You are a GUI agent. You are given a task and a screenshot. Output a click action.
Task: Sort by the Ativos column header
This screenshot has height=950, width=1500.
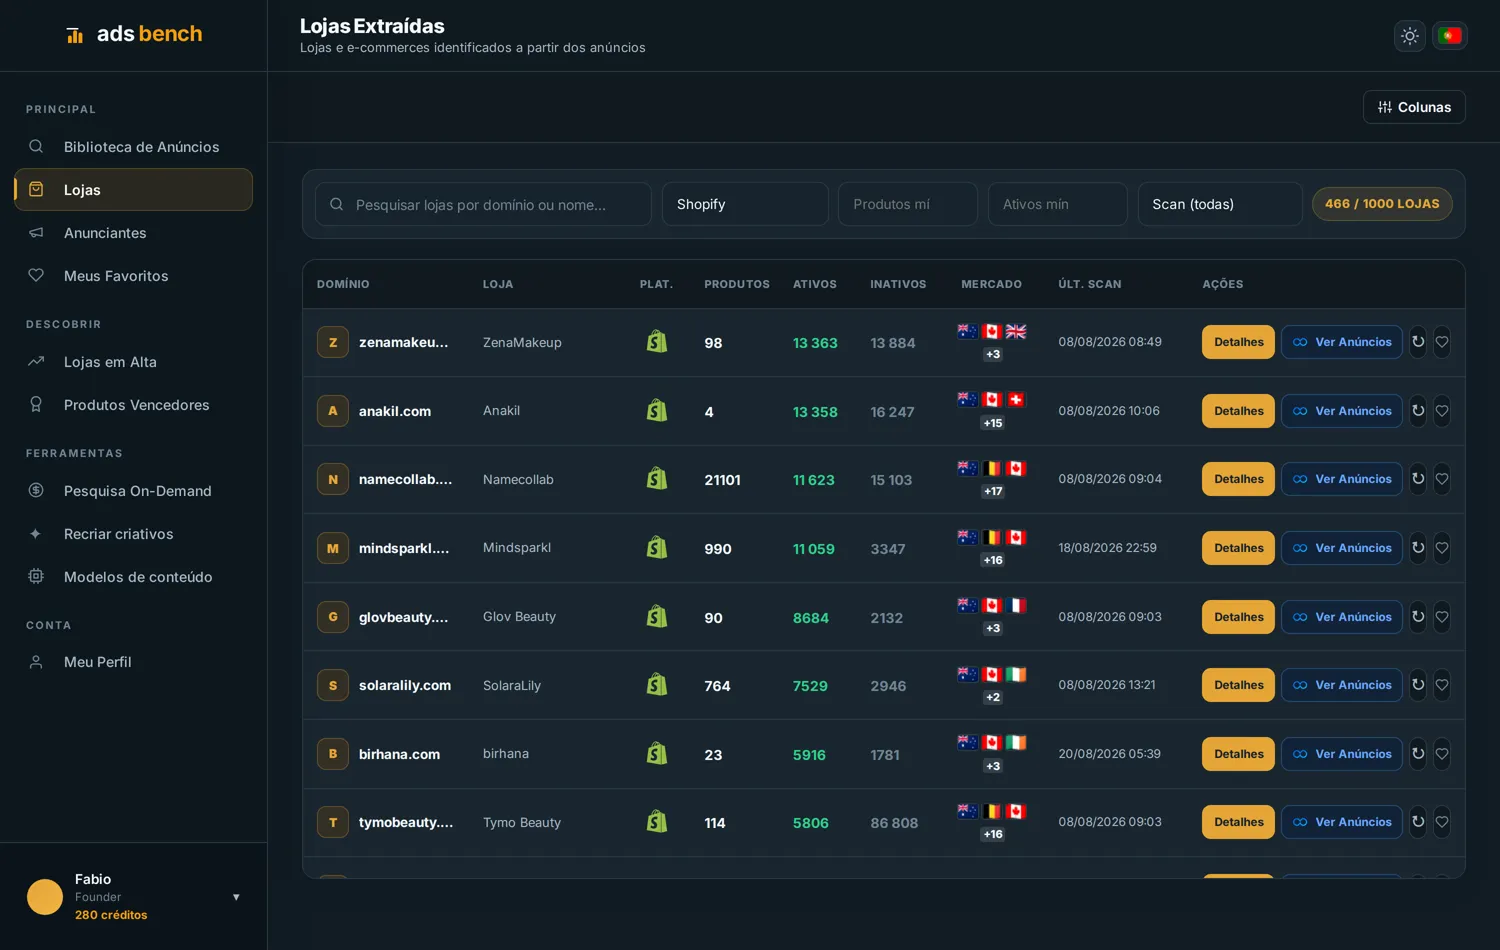[x=815, y=284]
